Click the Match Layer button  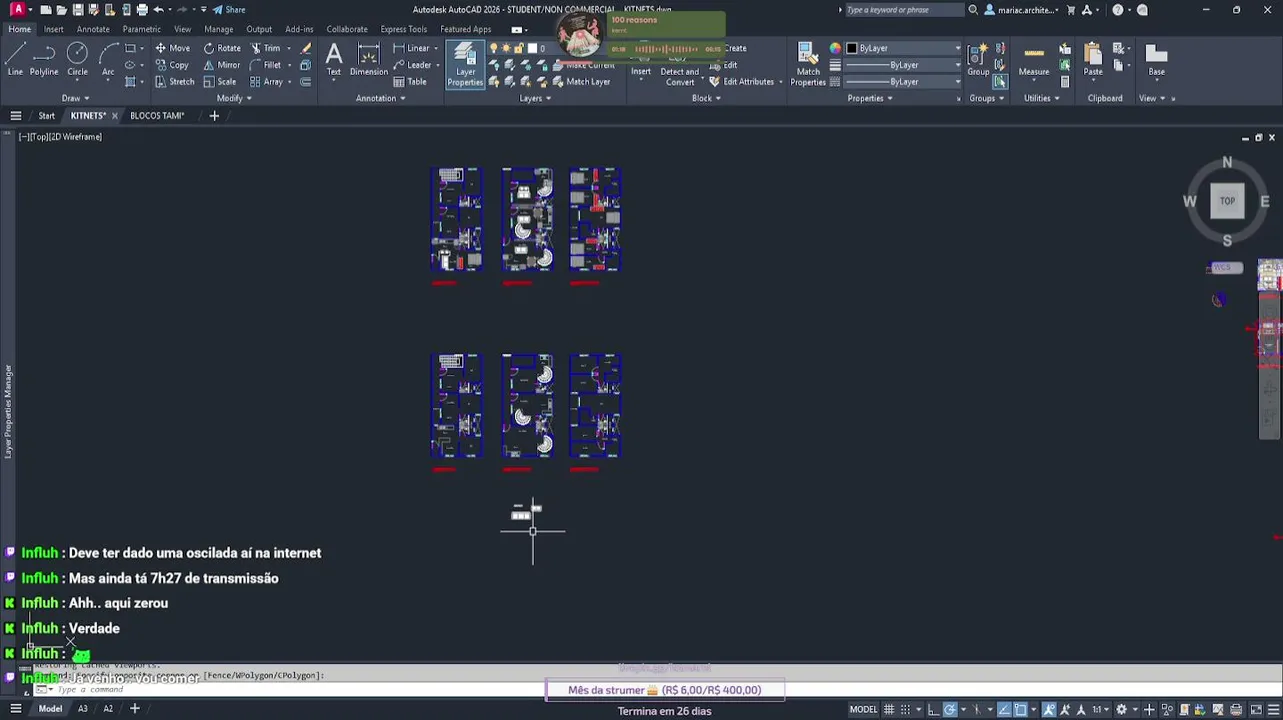click(580, 82)
